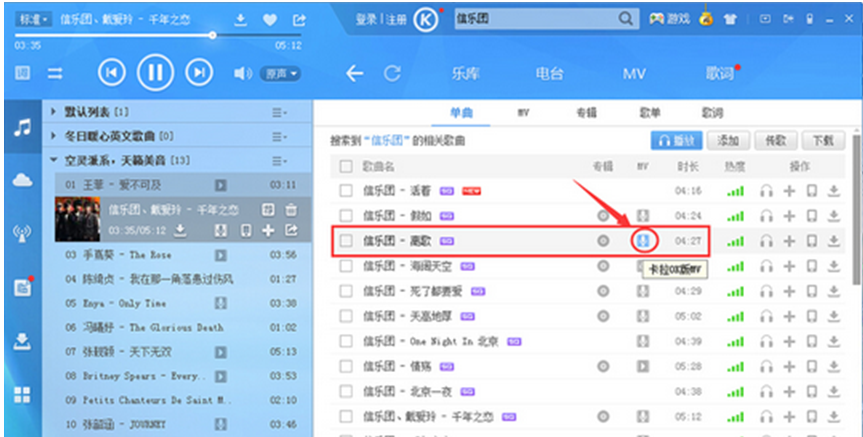863x437 pixels.
Task: Switch to the 电台 section
Action: 549,73
